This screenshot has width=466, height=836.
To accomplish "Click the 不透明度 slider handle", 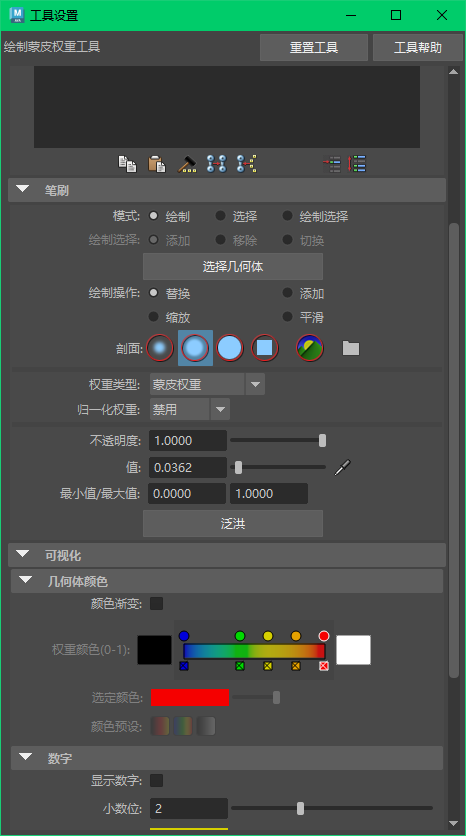I will tap(322, 440).
